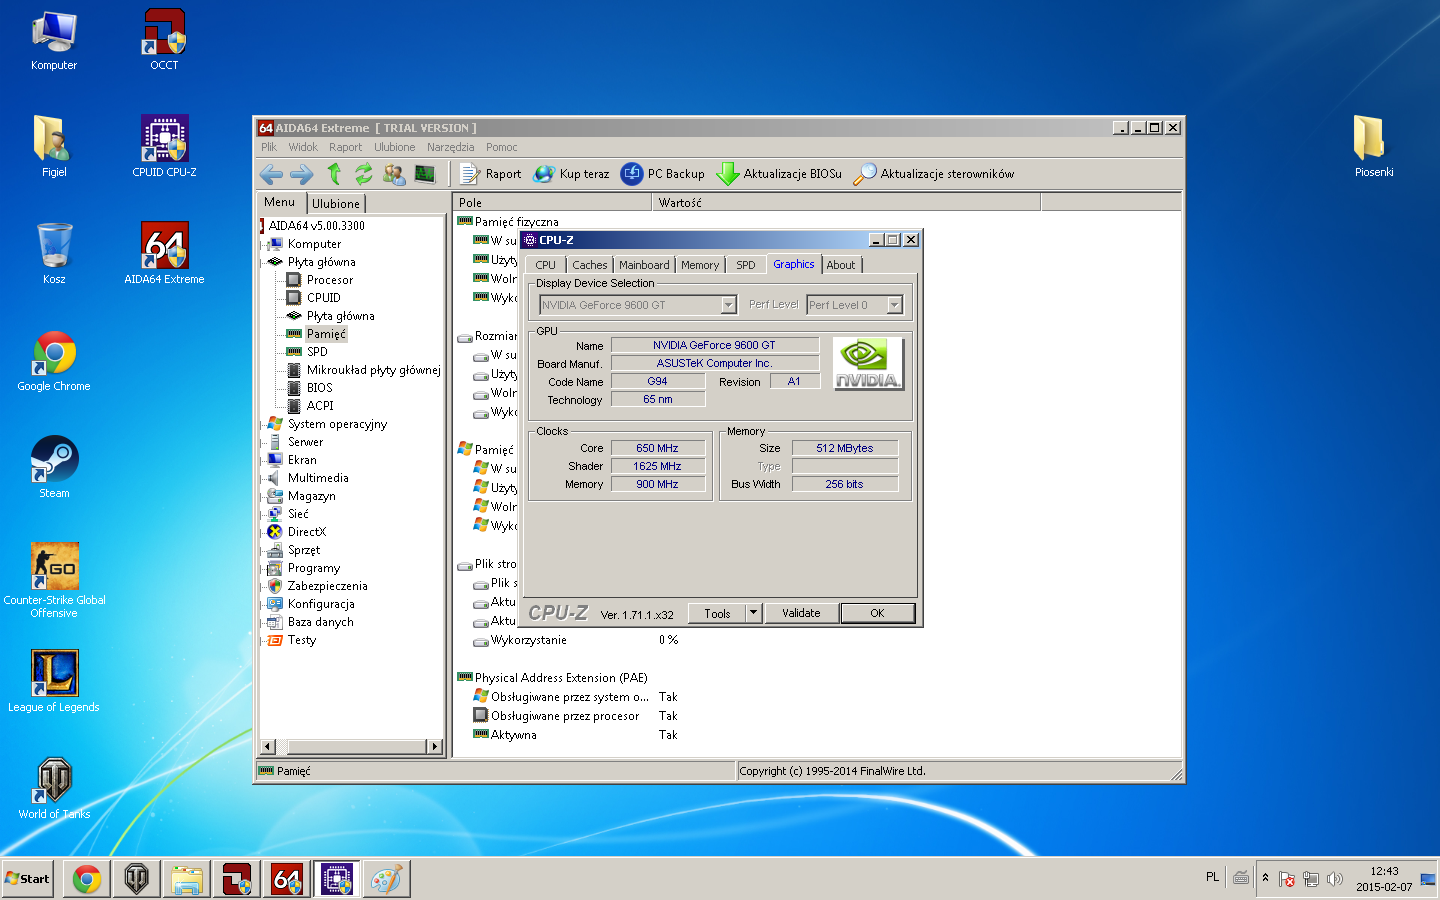Click the back navigation arrow in AIDA64
The height and width of the screenshot is (900, 1440).
pyautogui.click(x=270, y=173)
